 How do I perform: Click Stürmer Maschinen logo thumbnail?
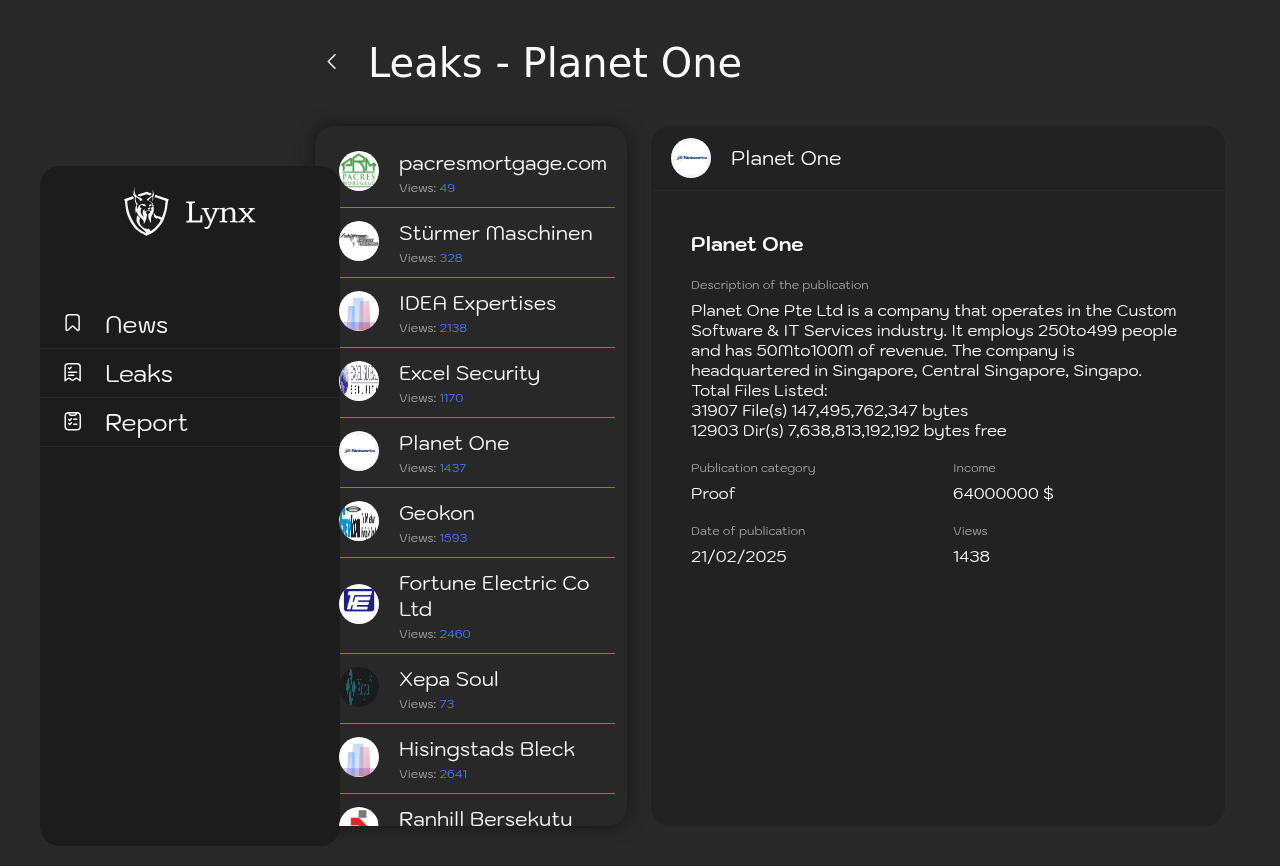point(359,241)
